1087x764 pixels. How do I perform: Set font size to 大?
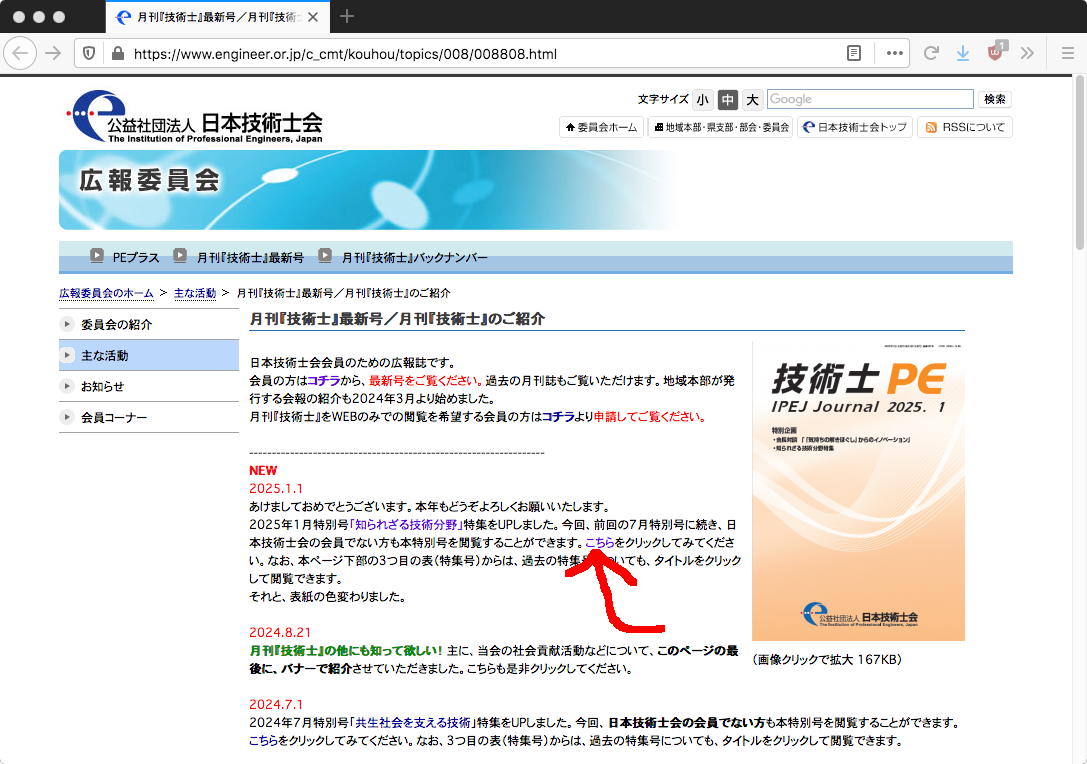pos(752,100)
